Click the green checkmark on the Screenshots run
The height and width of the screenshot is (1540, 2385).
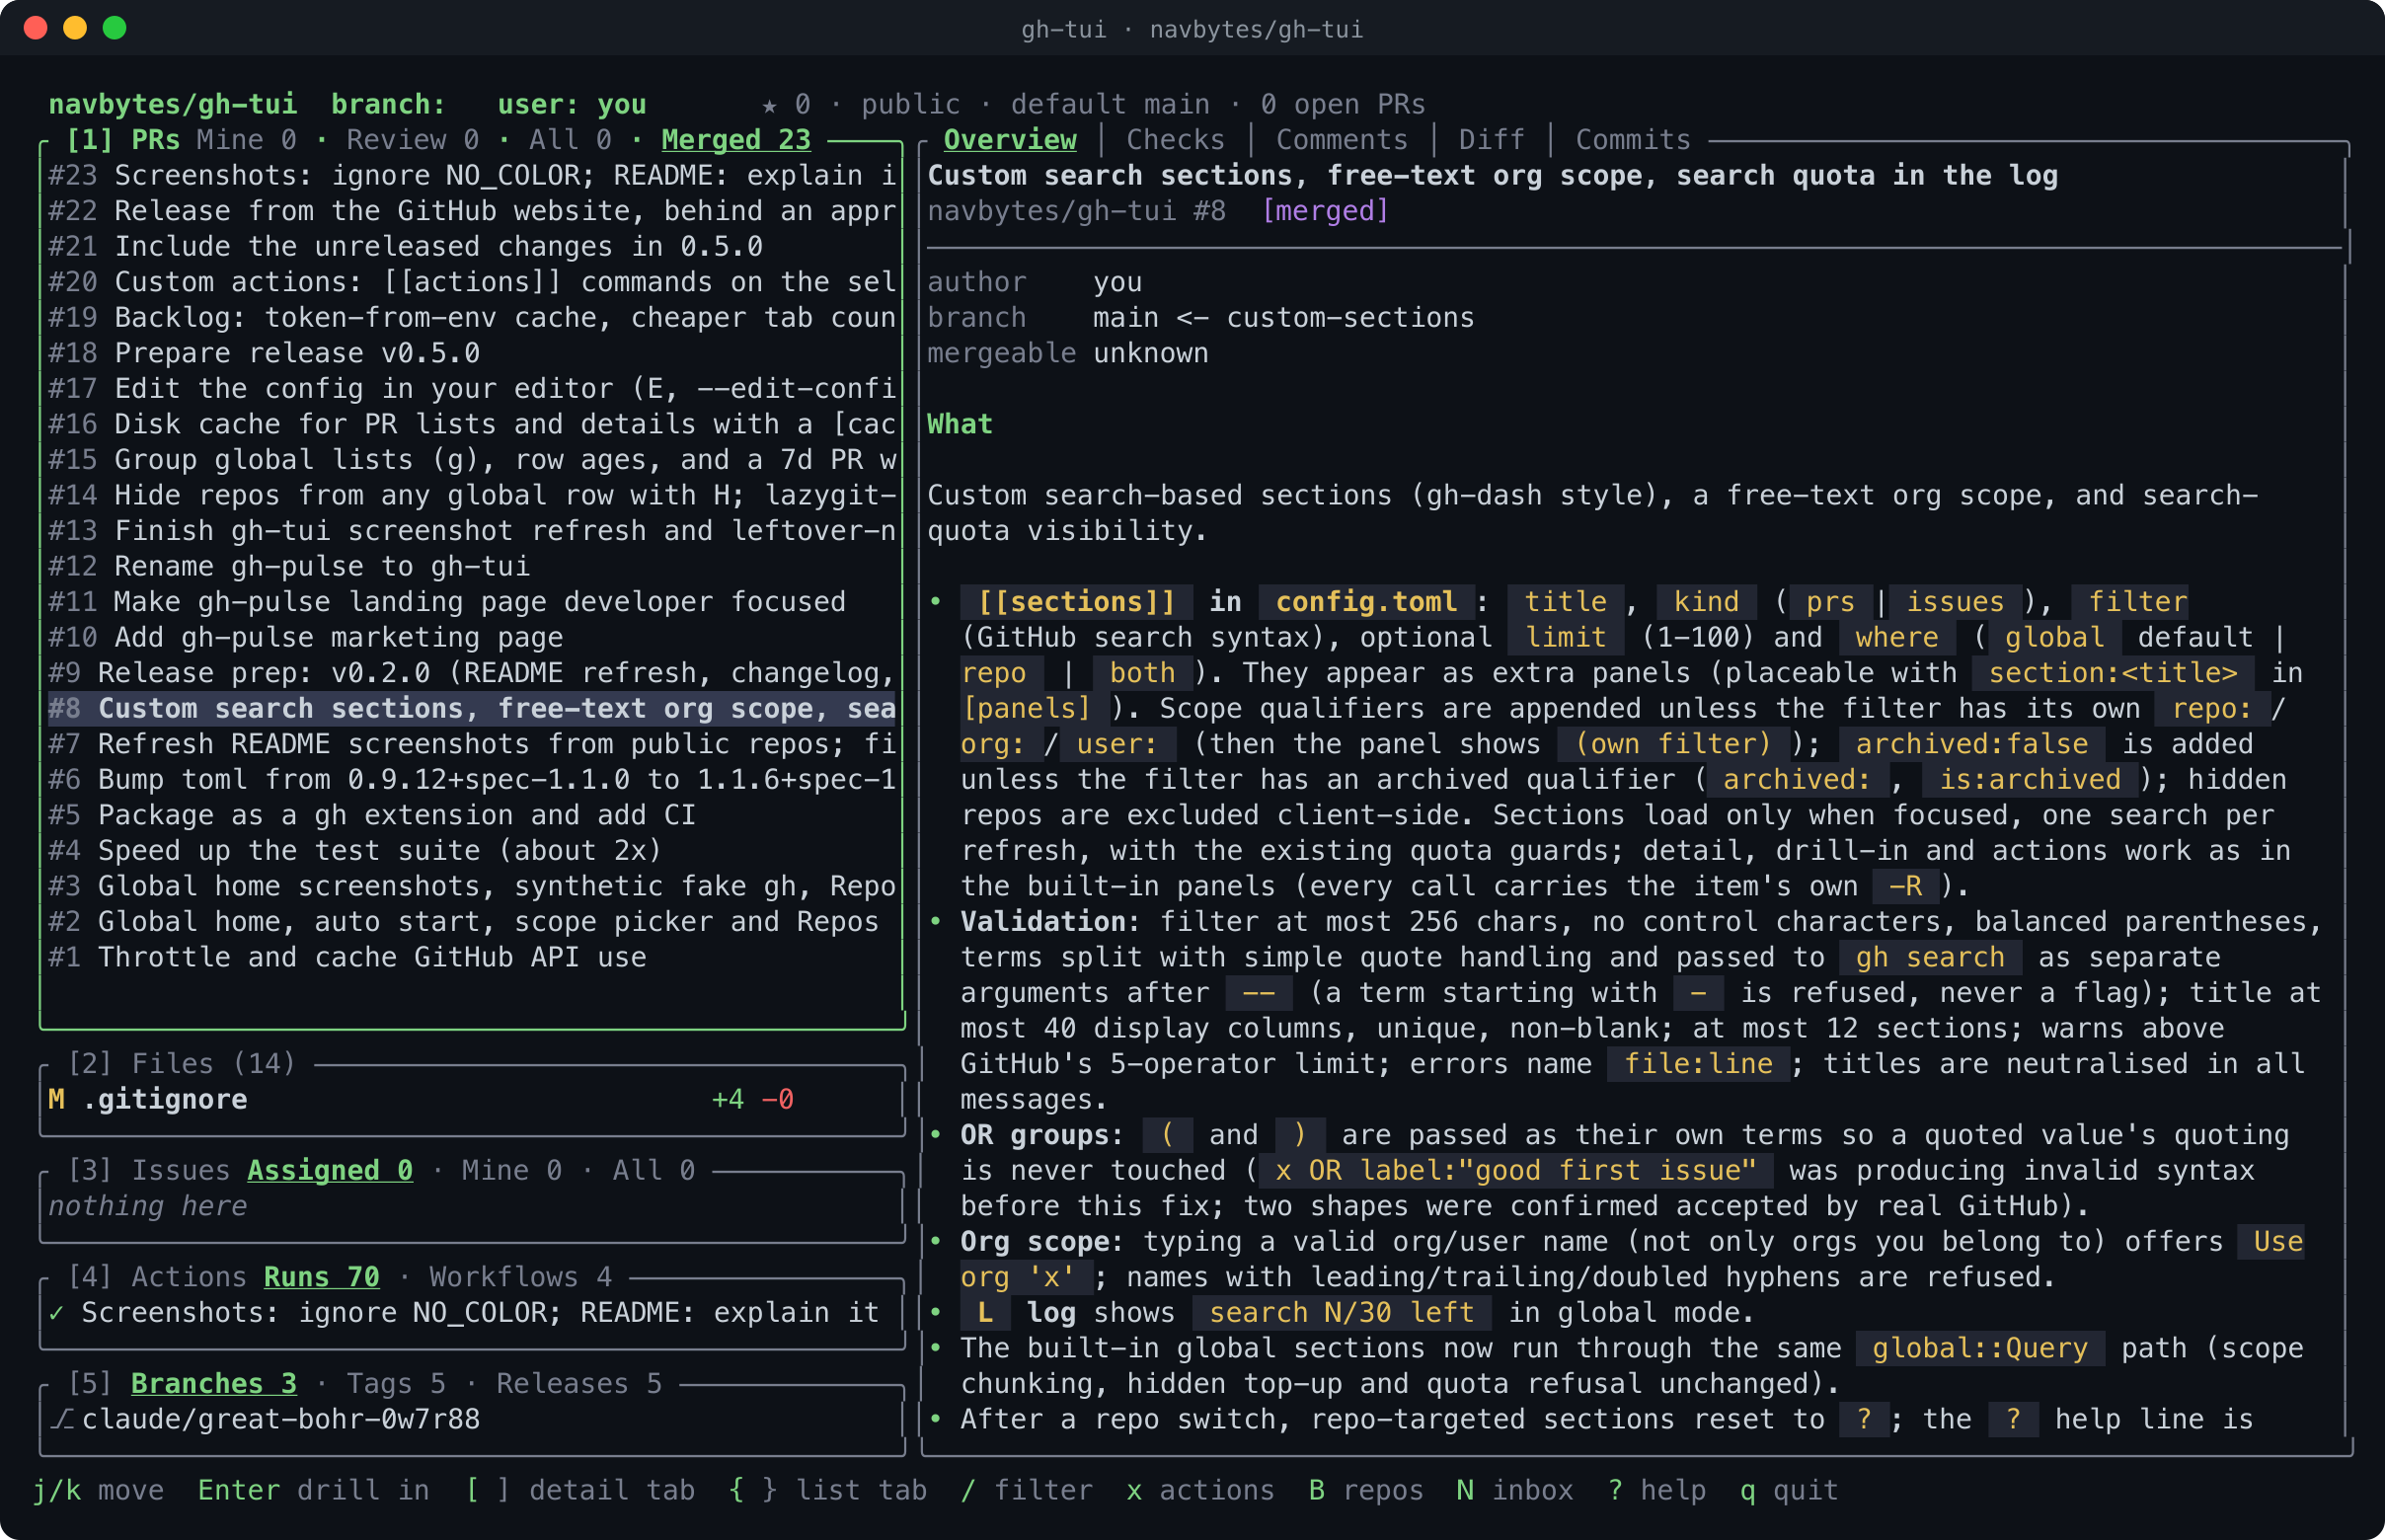(x=56, y=1312)
